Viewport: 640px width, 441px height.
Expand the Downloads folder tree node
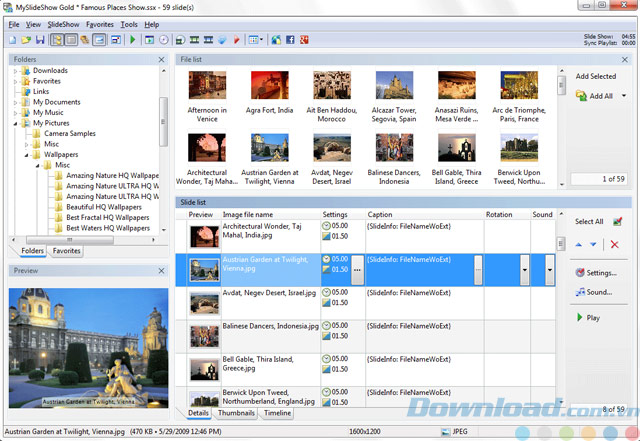point(16,71)
